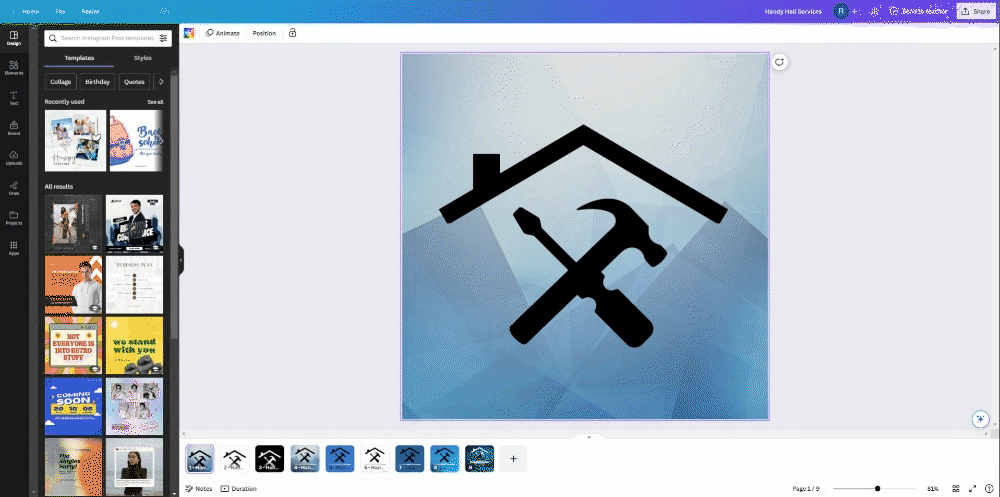Select page 8 thumbnail
This screenshot has height=497, width=1000.
pyautogui.click(x=445, y=459)
